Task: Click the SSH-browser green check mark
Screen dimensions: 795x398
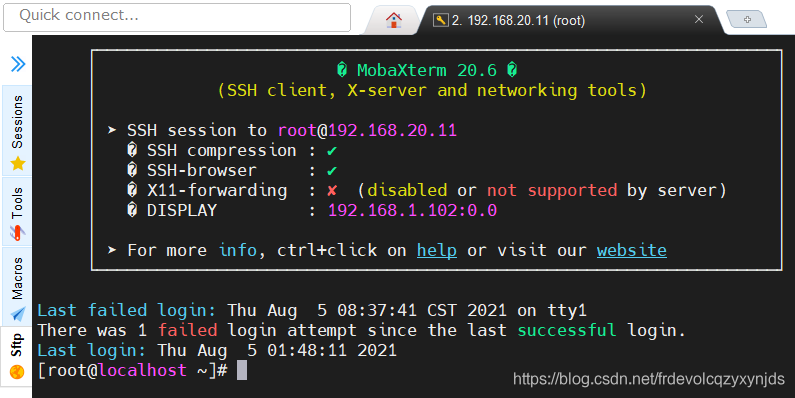Action: tap(332, 171)
